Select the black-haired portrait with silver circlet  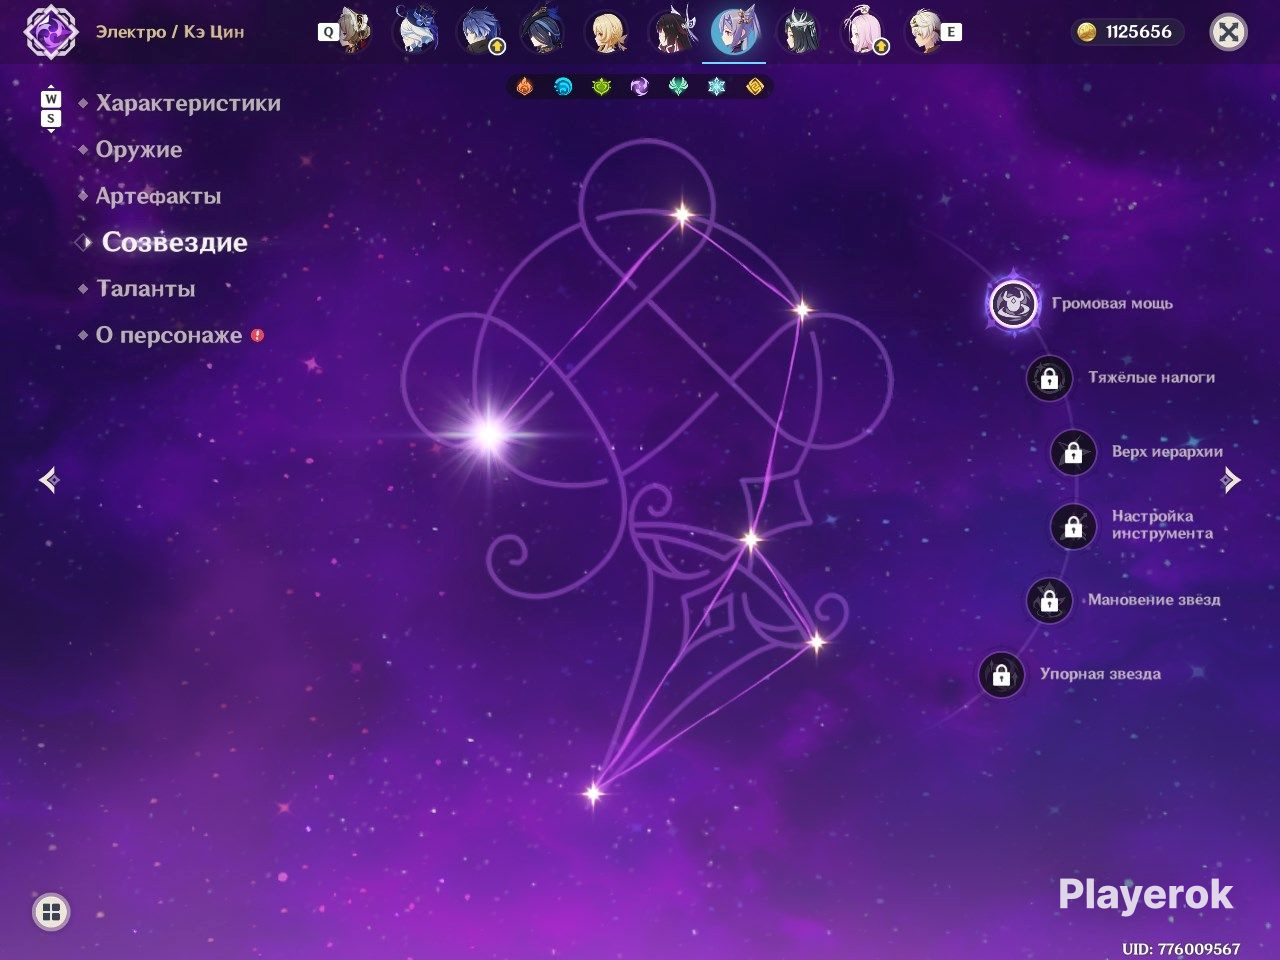(799, 32)
